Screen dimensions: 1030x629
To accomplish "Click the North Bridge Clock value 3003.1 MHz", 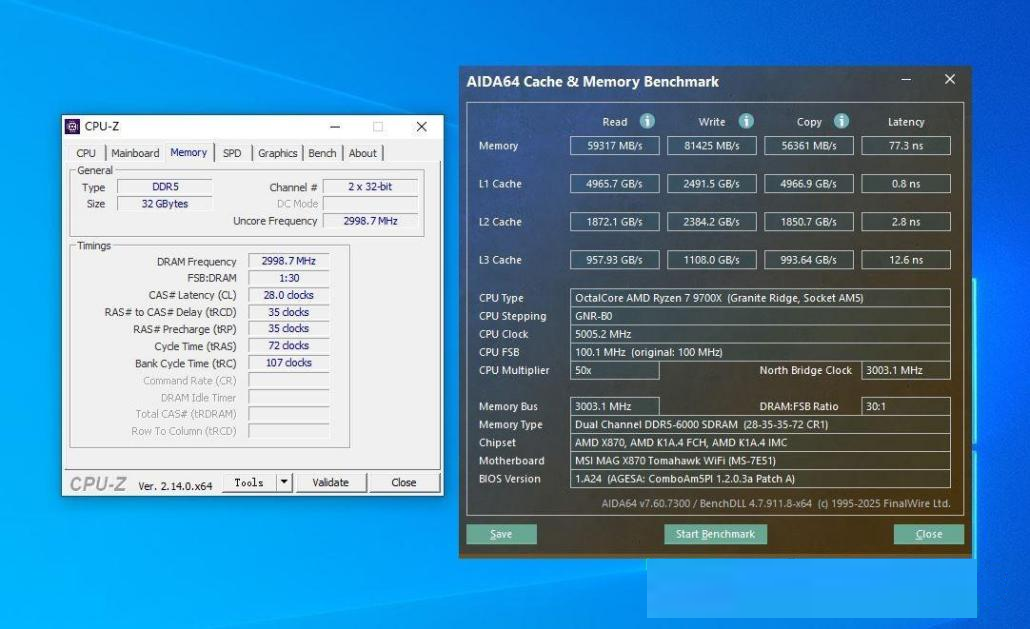I will [906, 370].
